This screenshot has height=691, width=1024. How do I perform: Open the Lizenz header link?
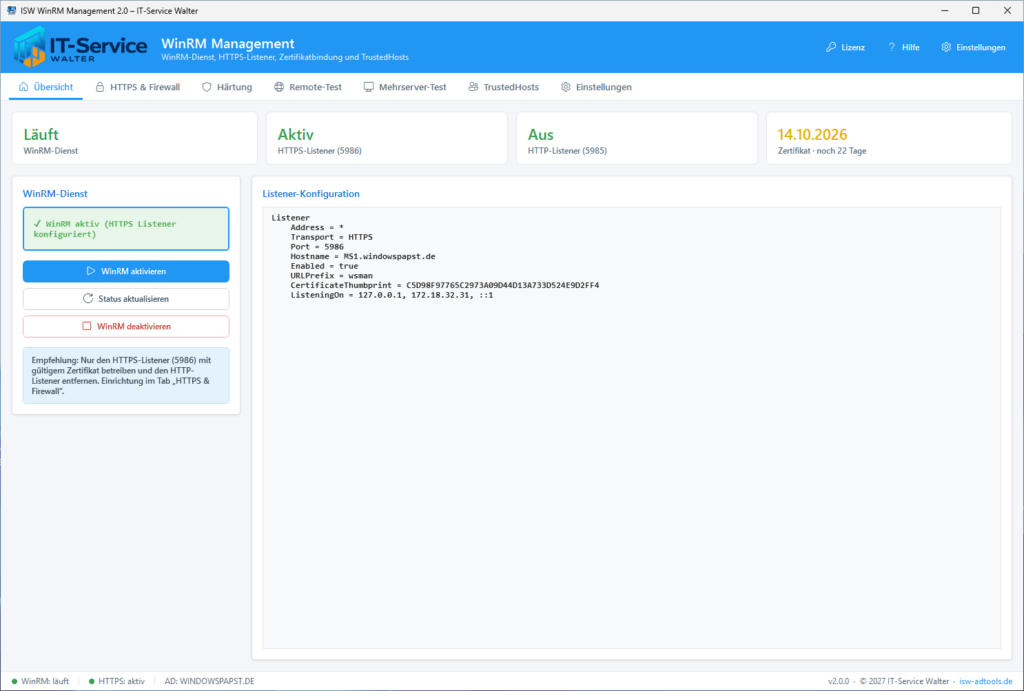point(845,47)
